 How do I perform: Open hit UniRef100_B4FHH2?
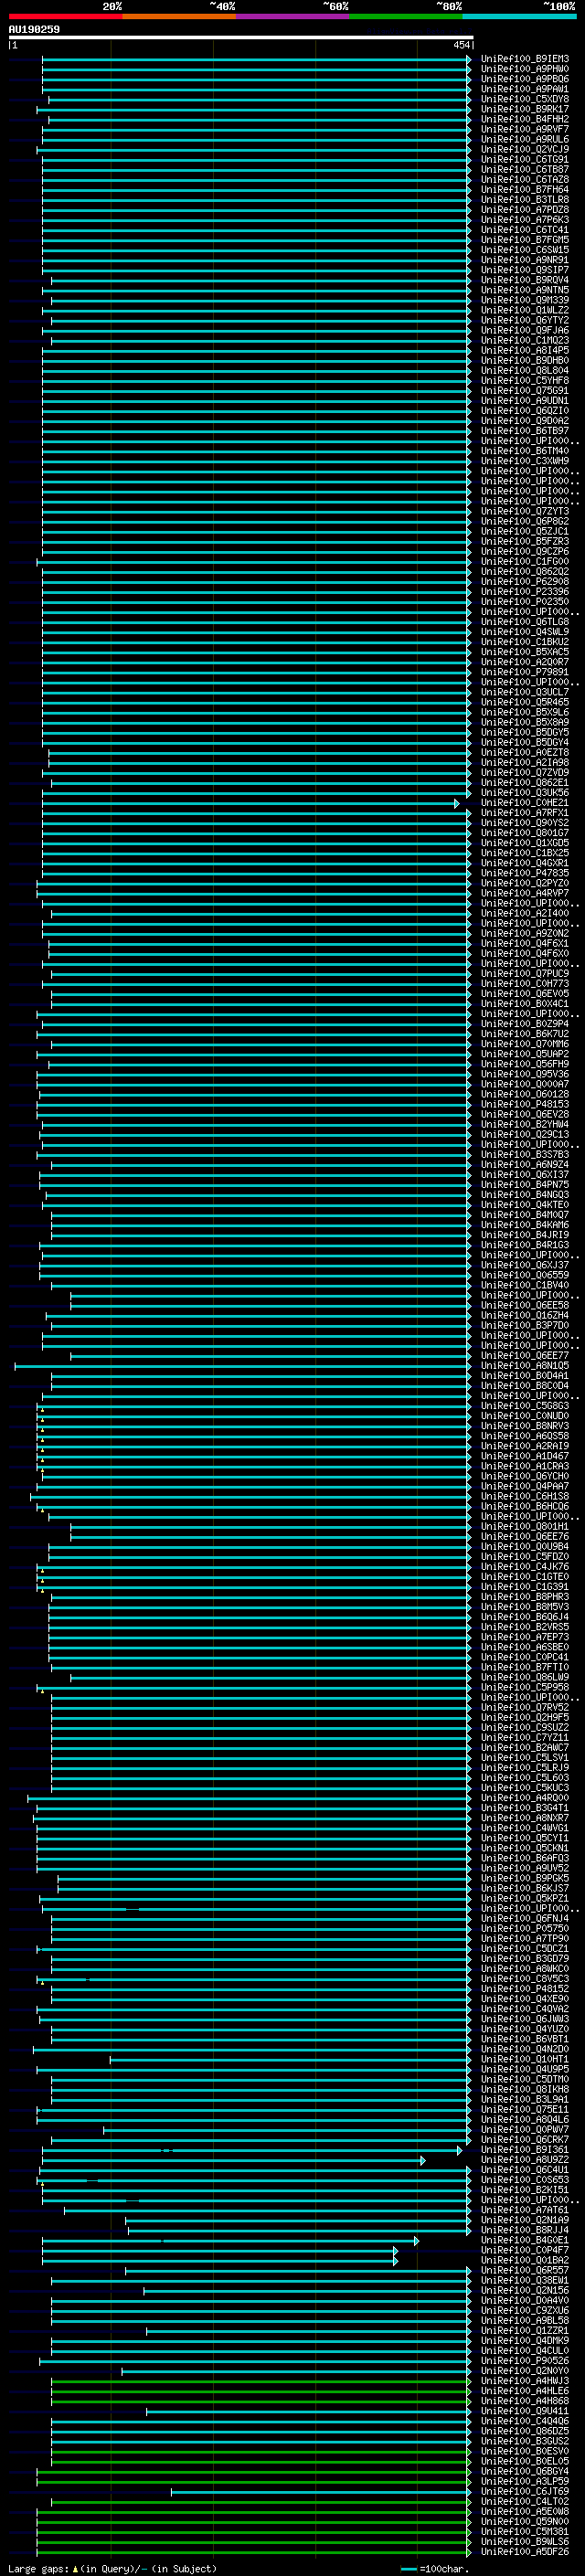coord(525,119)
